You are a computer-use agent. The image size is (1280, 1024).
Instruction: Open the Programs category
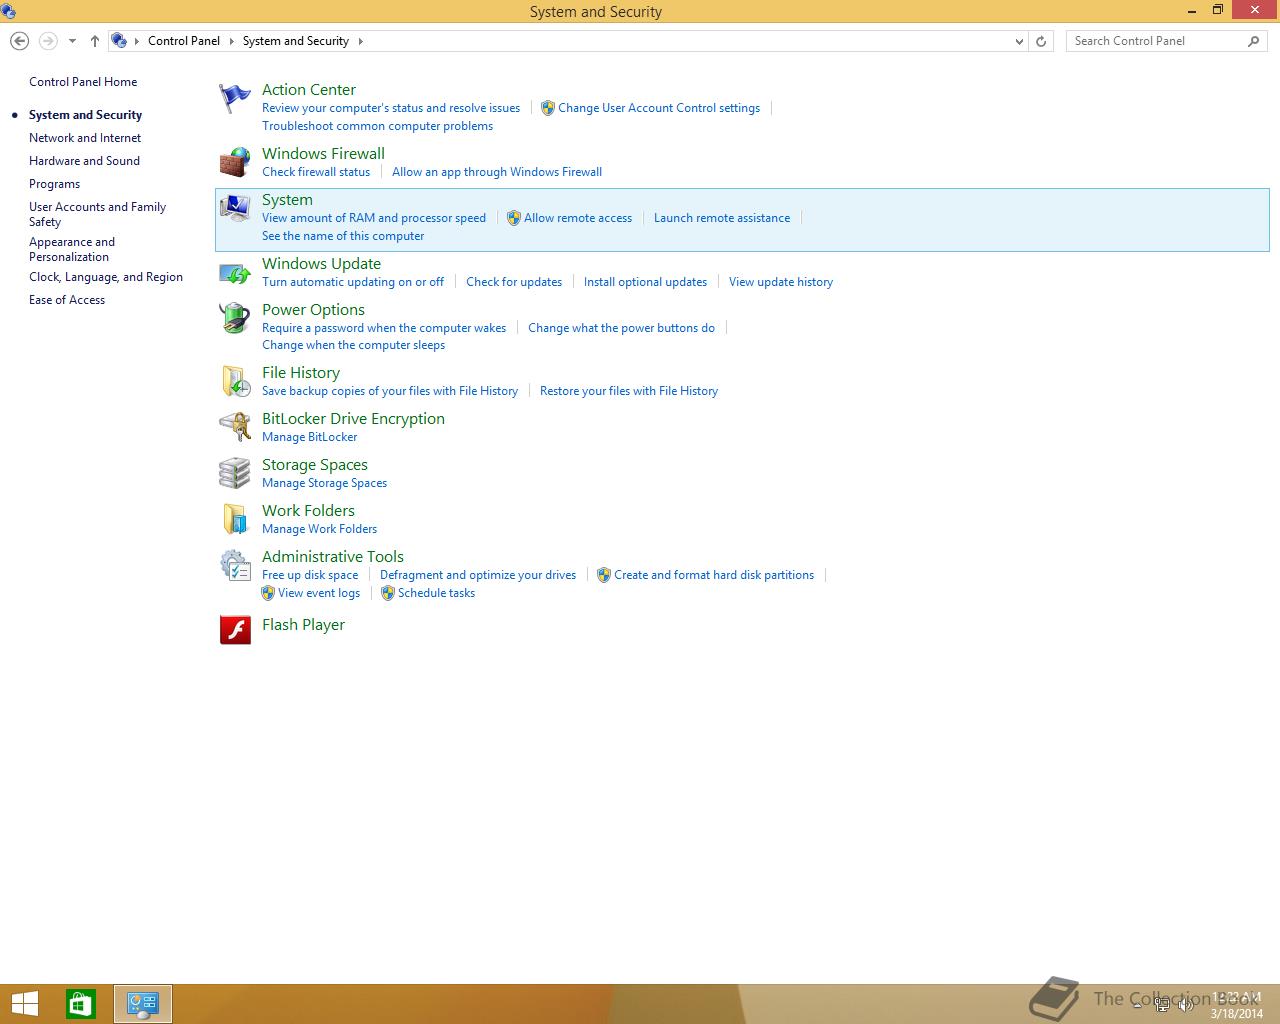(54, 184)
